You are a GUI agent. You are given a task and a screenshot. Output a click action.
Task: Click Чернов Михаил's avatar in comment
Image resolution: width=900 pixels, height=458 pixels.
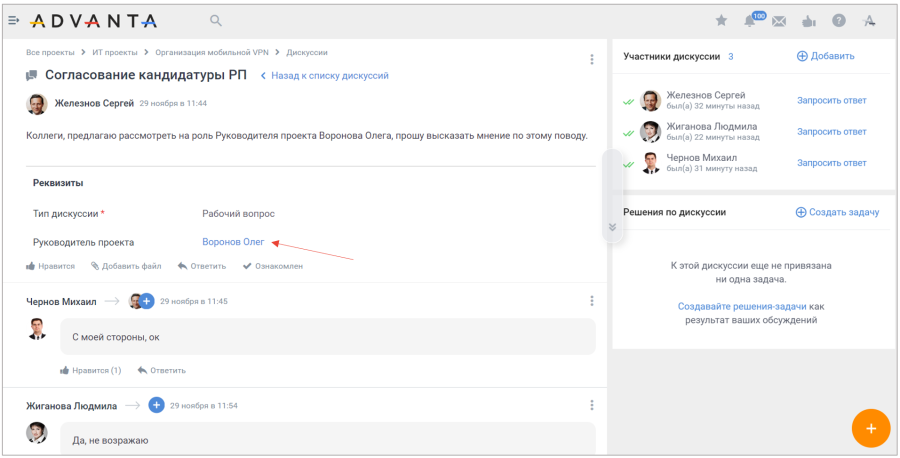(x=37, y=328)
